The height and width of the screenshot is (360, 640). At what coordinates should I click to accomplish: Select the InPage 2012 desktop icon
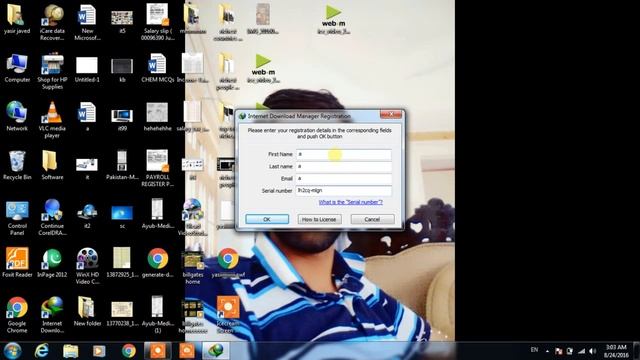(52, 263)
